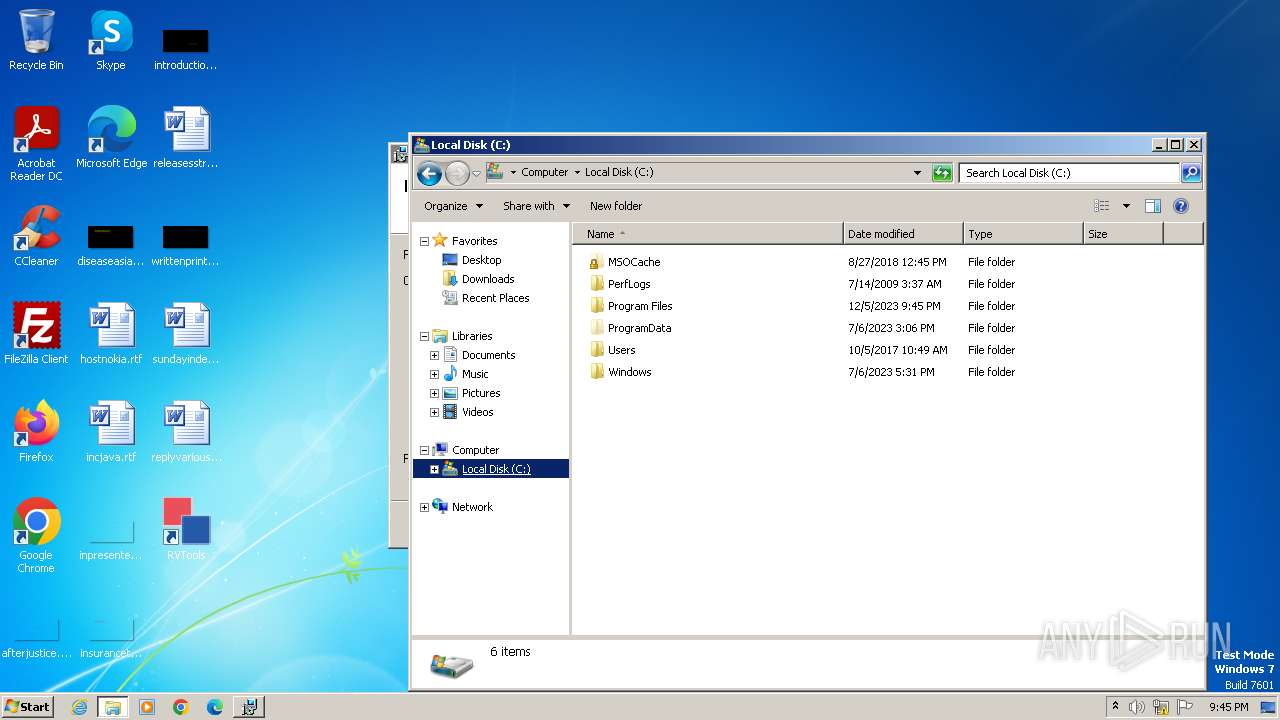1280x720 pixels.
Task: Open the Computer breadcrumb dropdown arrow
Action: coord(577,172)
